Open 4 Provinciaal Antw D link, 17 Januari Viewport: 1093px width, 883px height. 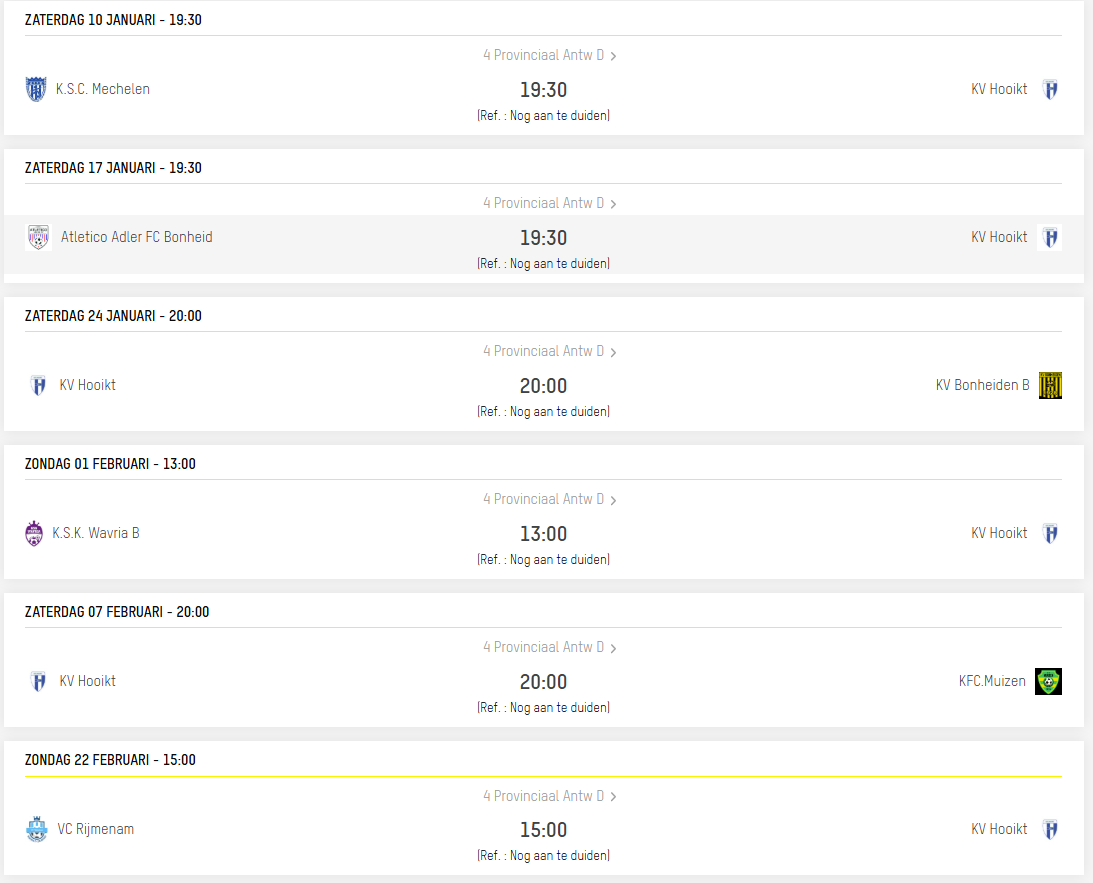(544, 203)
